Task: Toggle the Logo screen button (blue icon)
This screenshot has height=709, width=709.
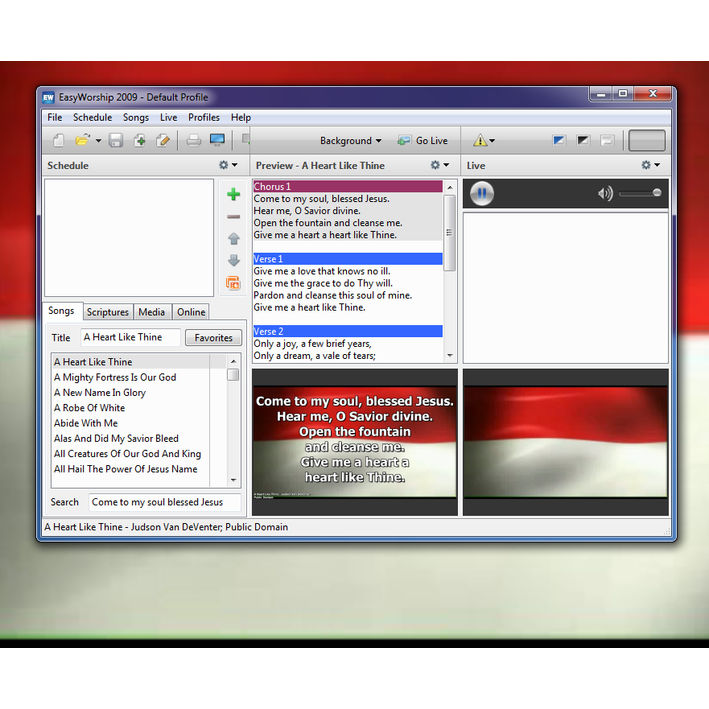Action: coord(559,140)
